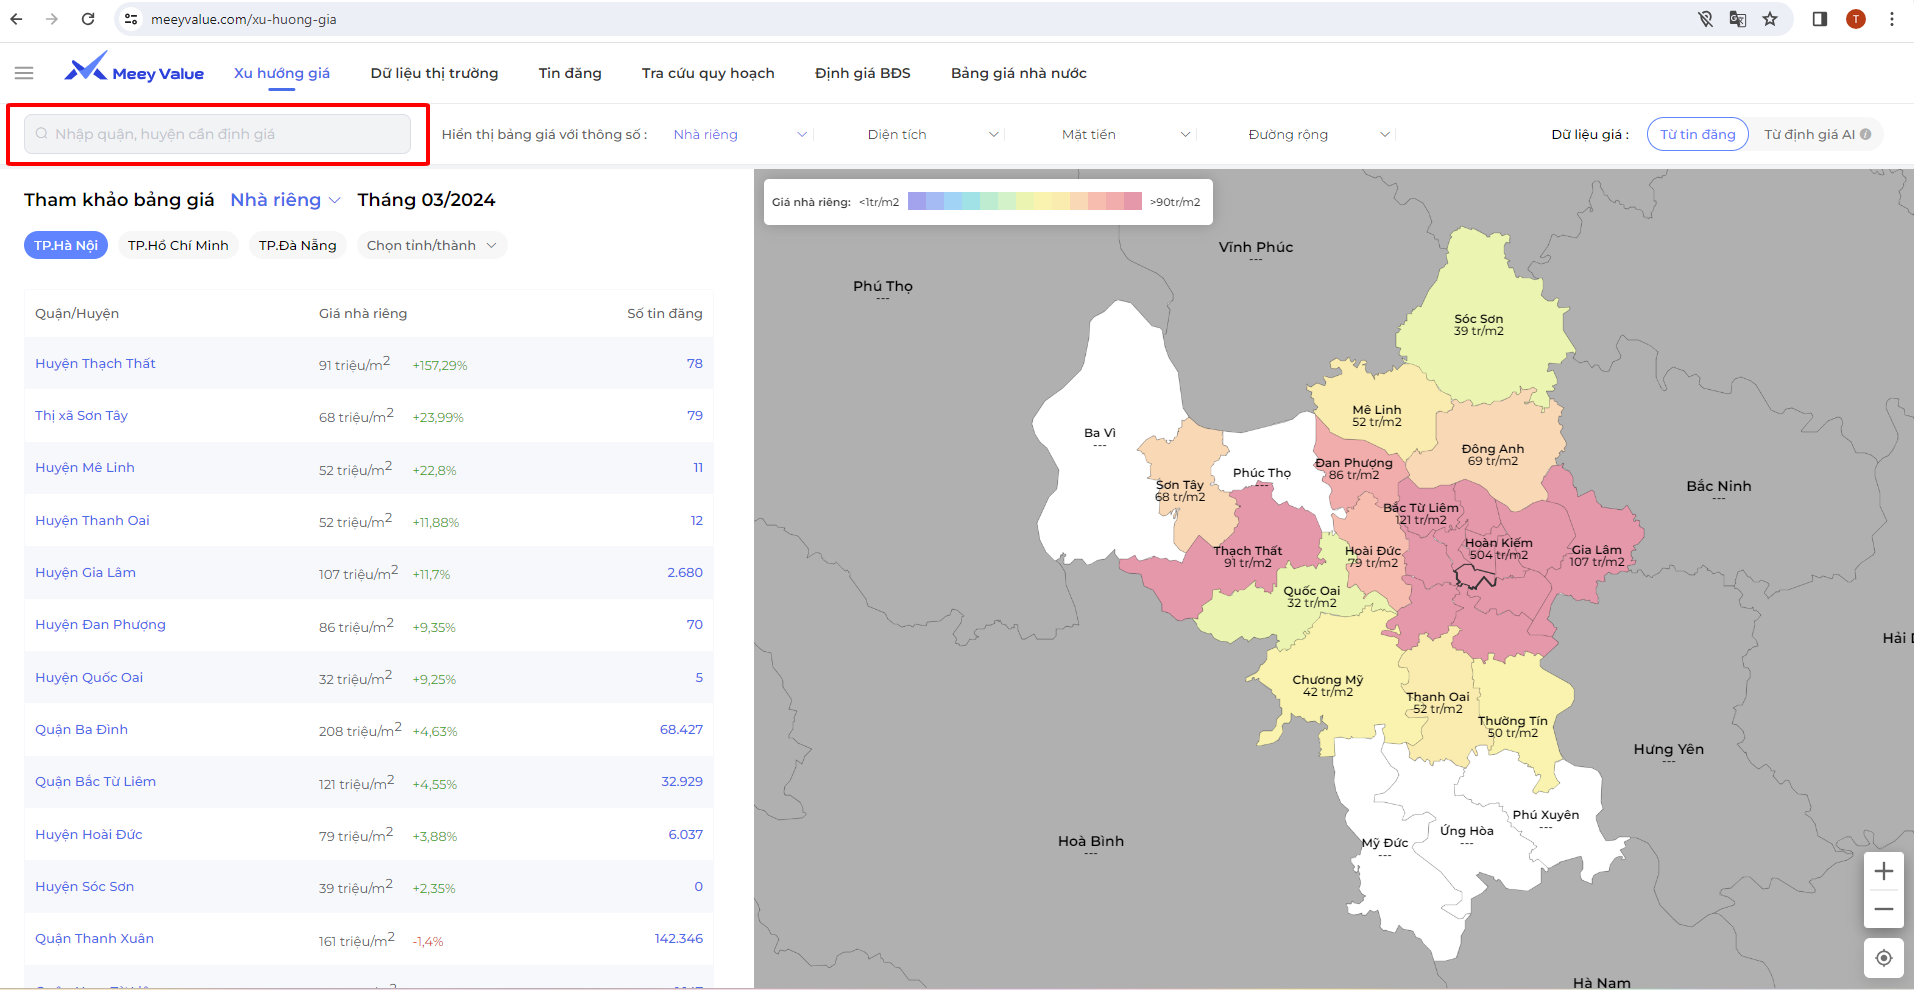Open the Tra cứu quy hoạch tab
Viewport: 1914px width, 990px height.
tap(708, 73)
